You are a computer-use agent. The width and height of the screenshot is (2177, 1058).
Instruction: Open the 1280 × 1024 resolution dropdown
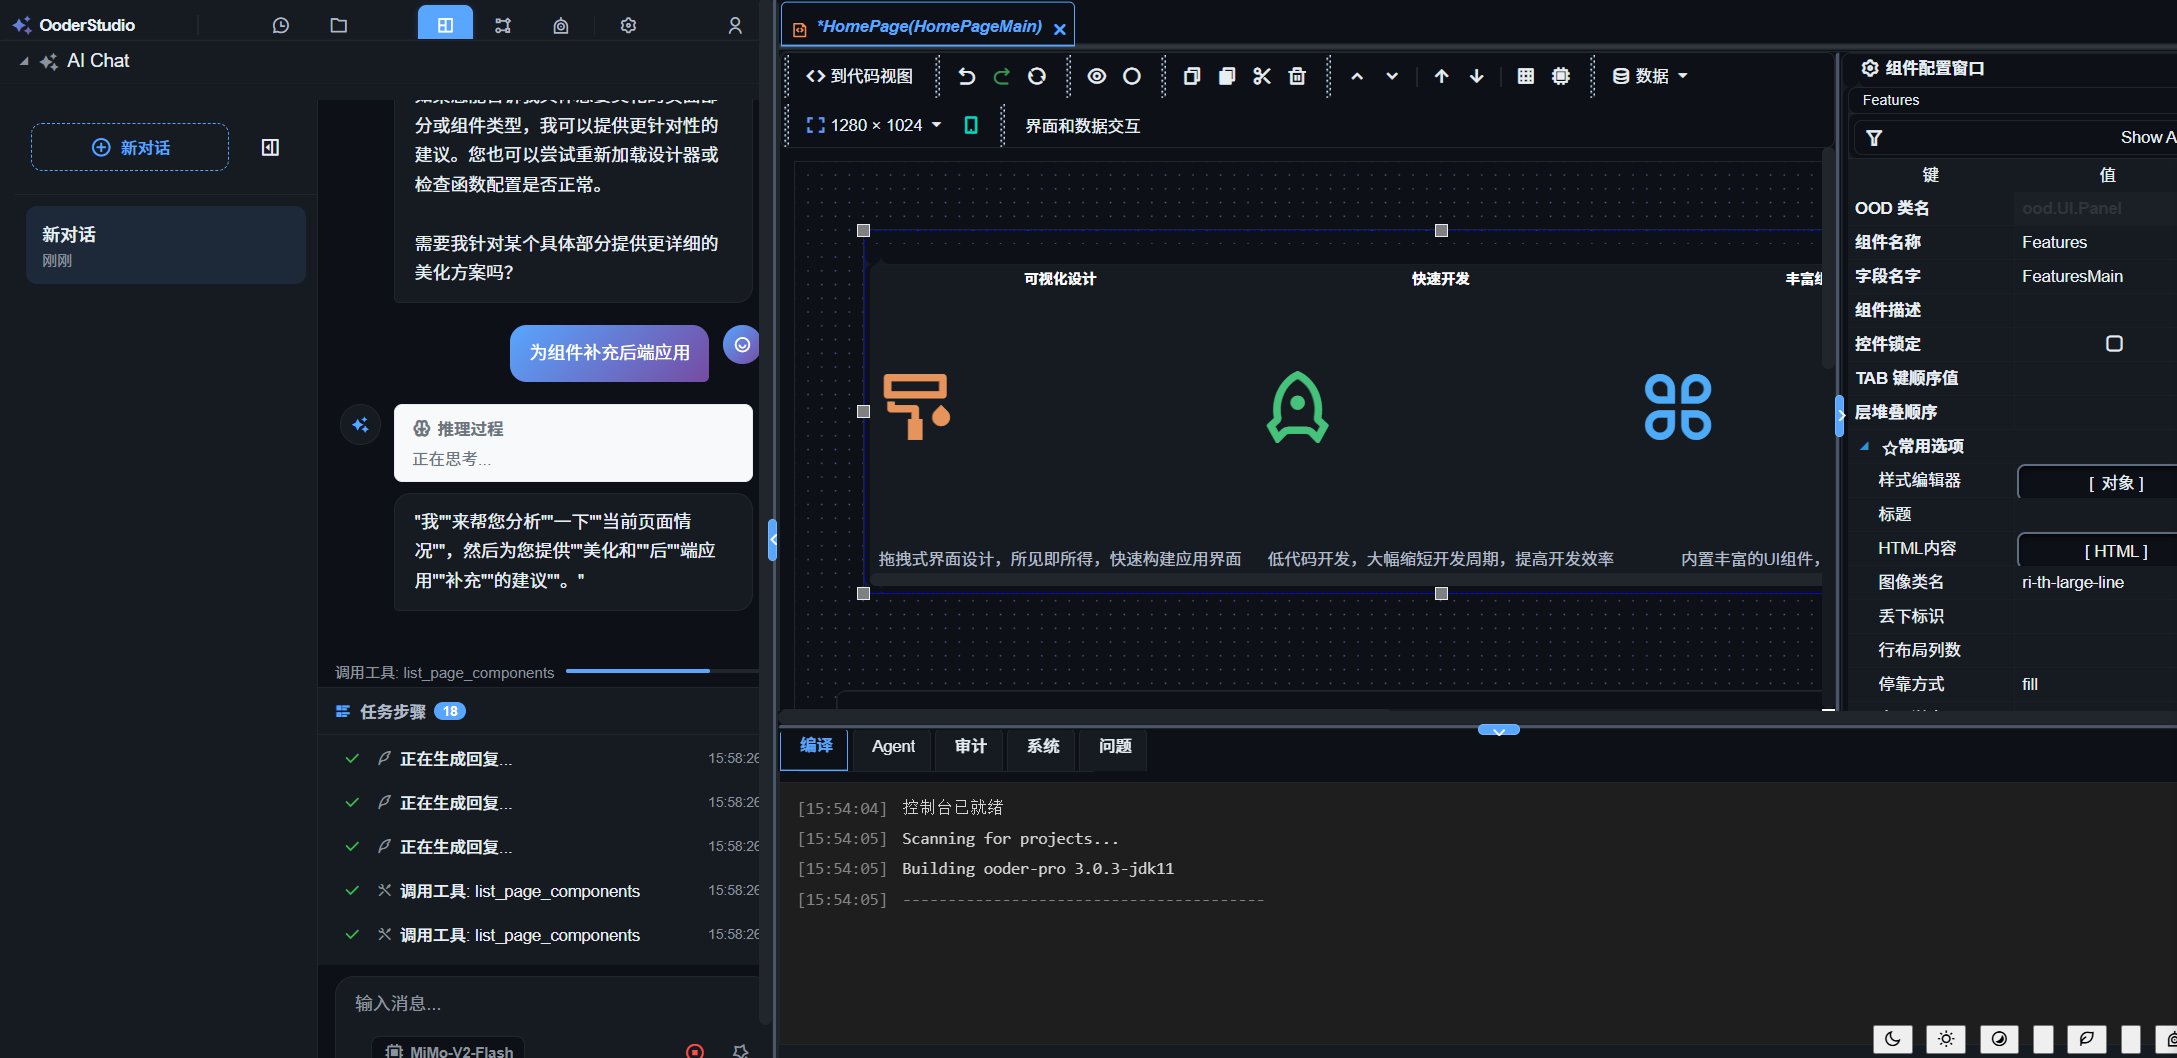(875, 125)
